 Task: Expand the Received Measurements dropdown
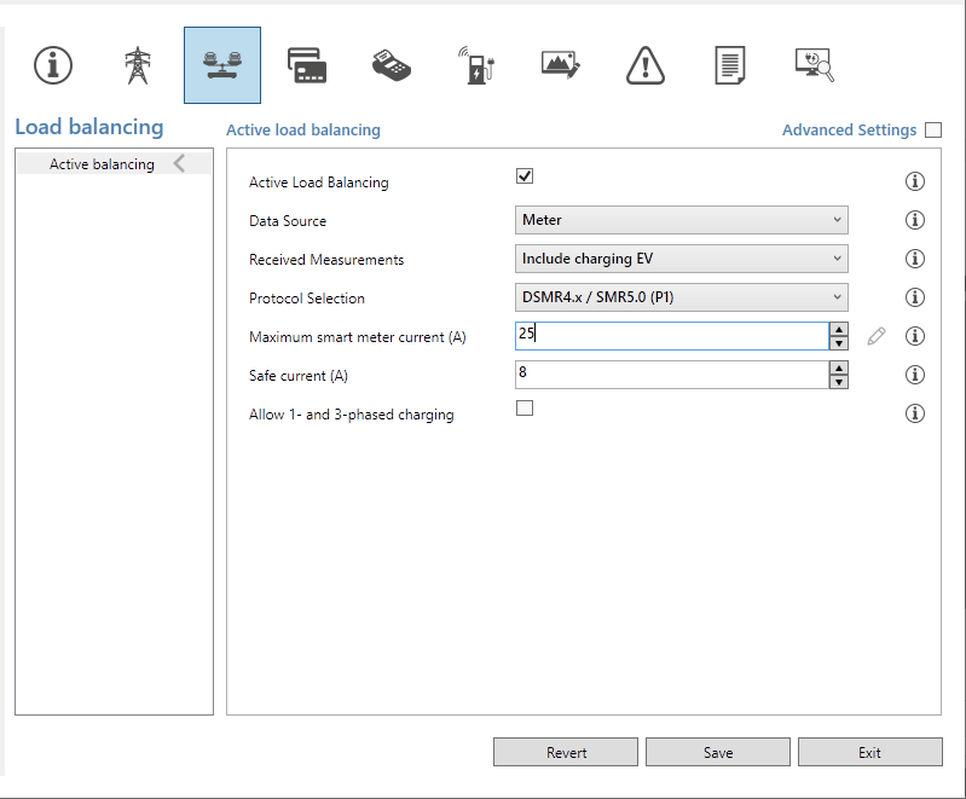tap(681, 259)
